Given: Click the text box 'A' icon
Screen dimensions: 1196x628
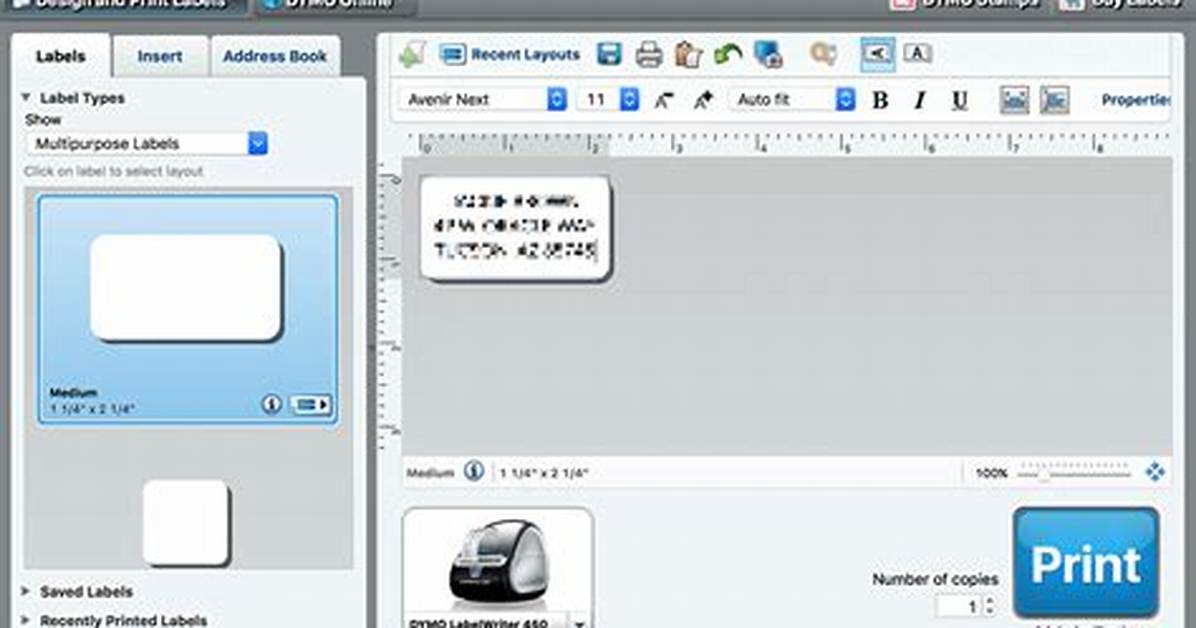Looking at the screenshot, I should point(917,53).
